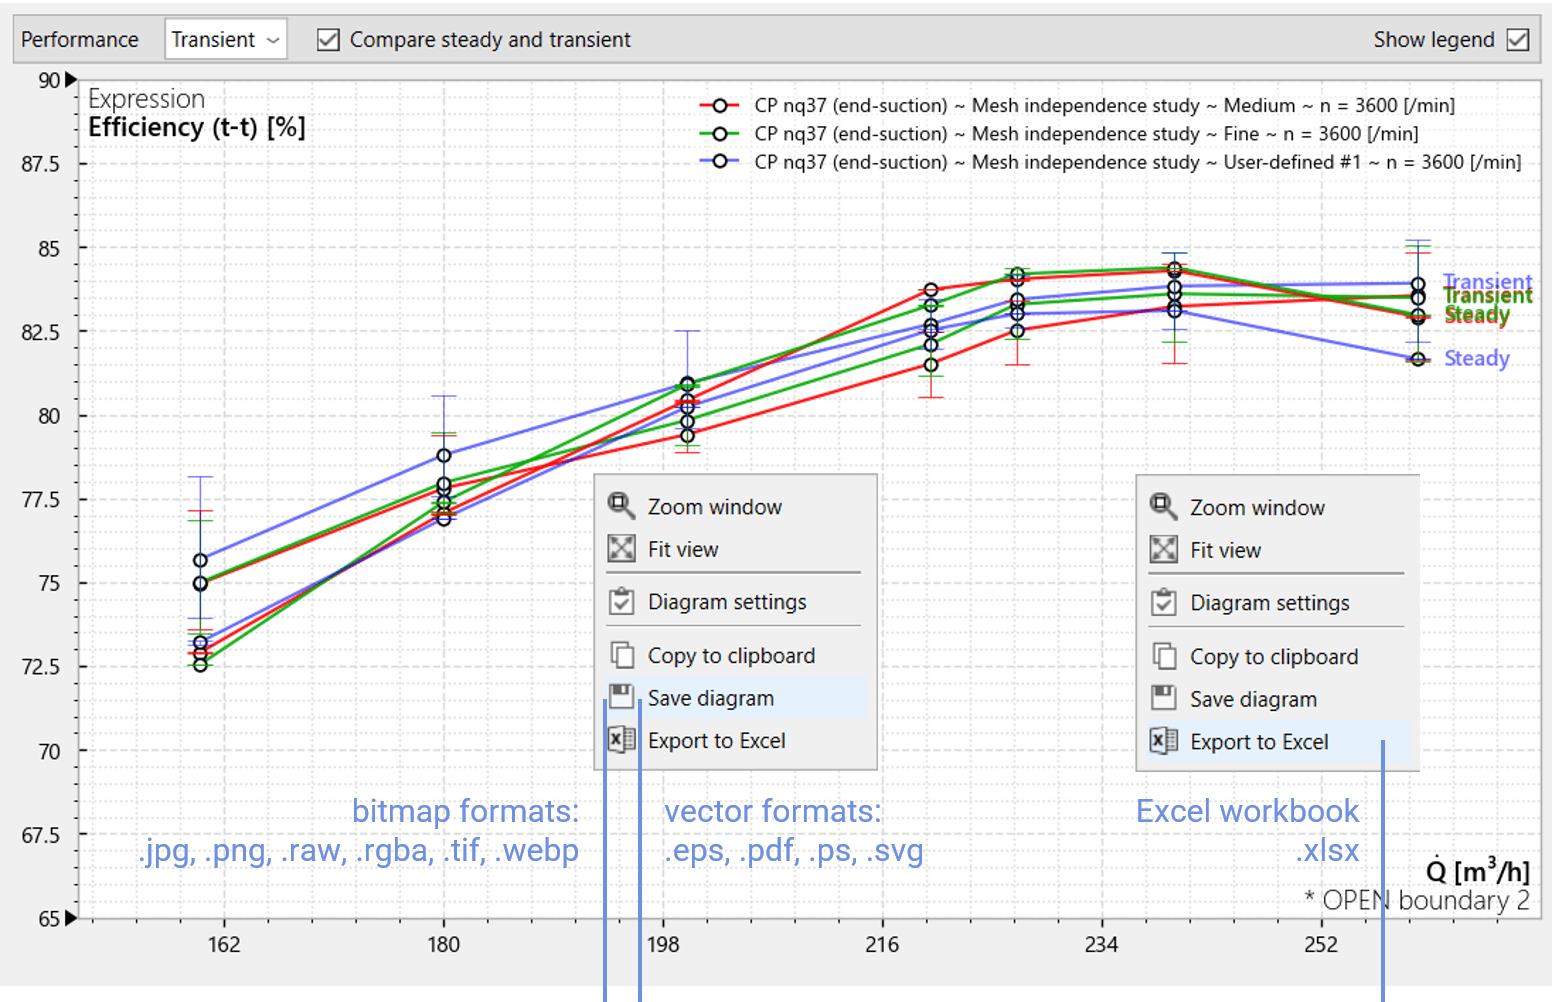This screenshot has width=1554, height=1002.
Task: Click the Fit view icon in right context menu
Action: tap(1163, 549)
